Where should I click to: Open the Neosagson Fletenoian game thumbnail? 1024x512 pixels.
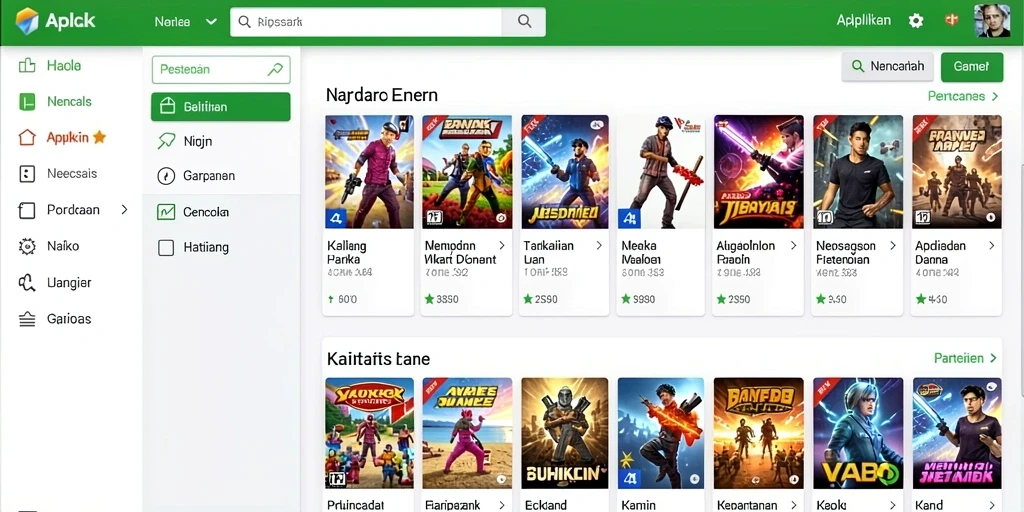pos(858,172)
